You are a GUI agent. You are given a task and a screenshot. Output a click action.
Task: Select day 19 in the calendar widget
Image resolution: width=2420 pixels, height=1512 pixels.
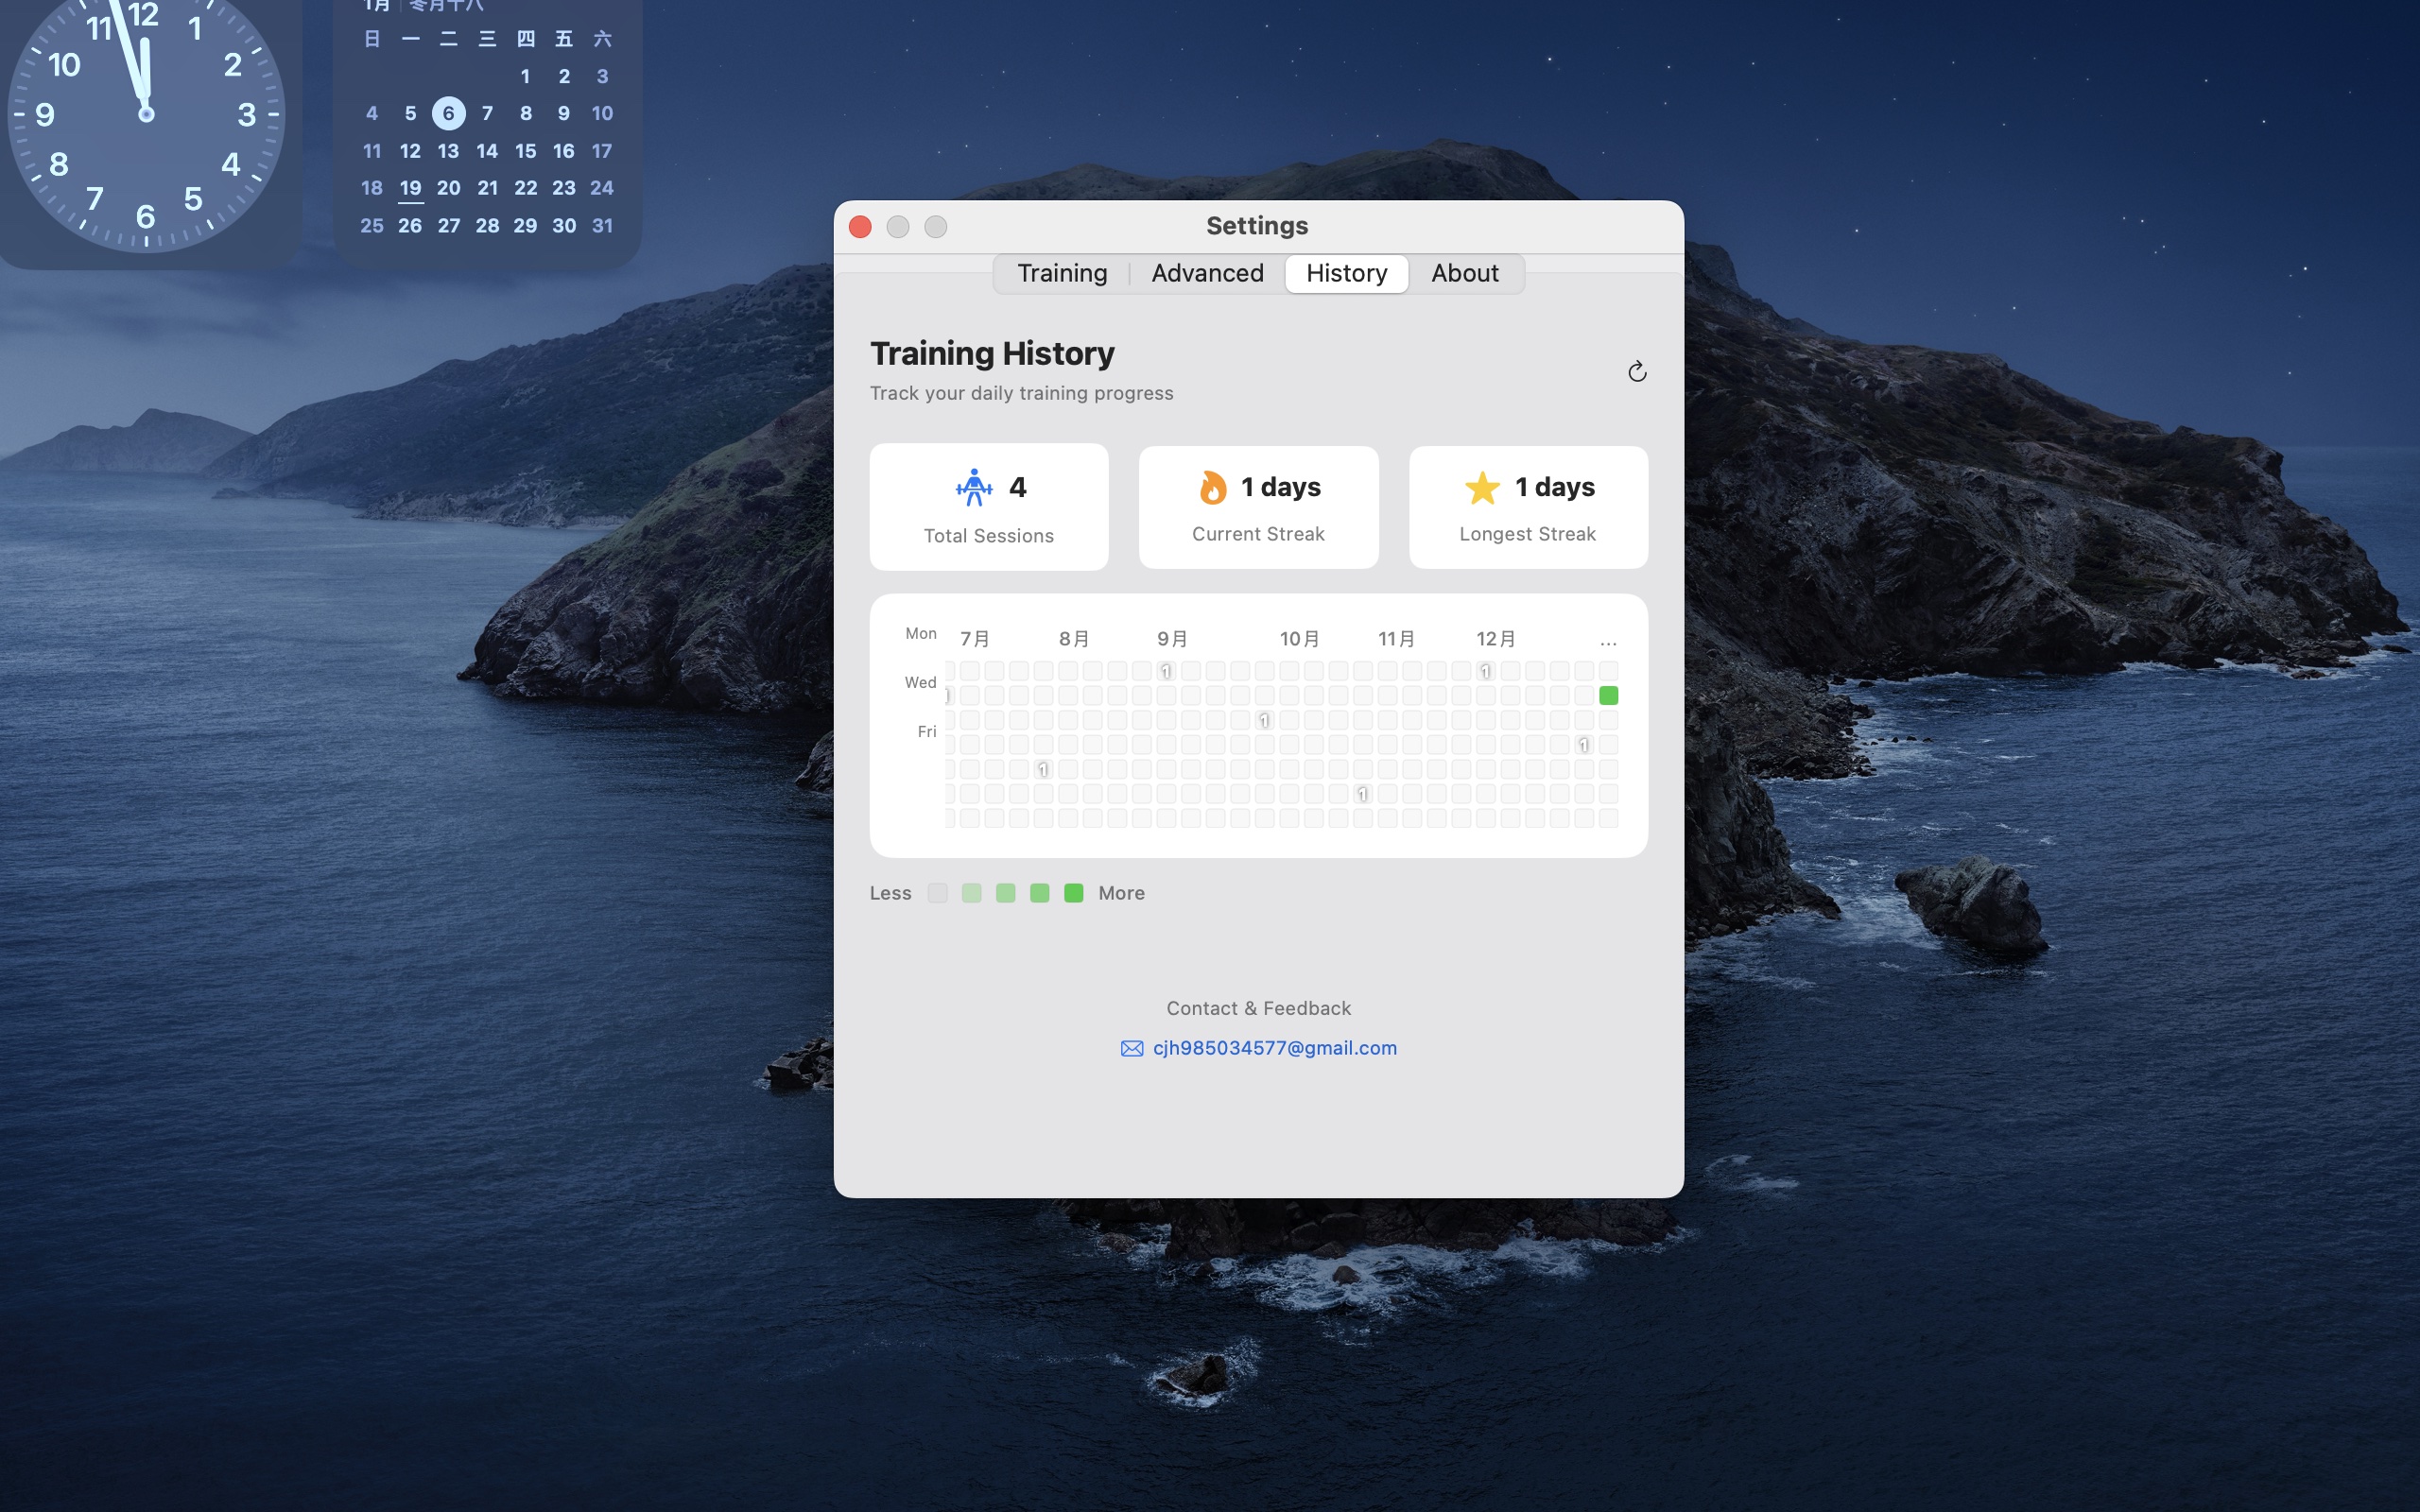[x=410, y=188]
